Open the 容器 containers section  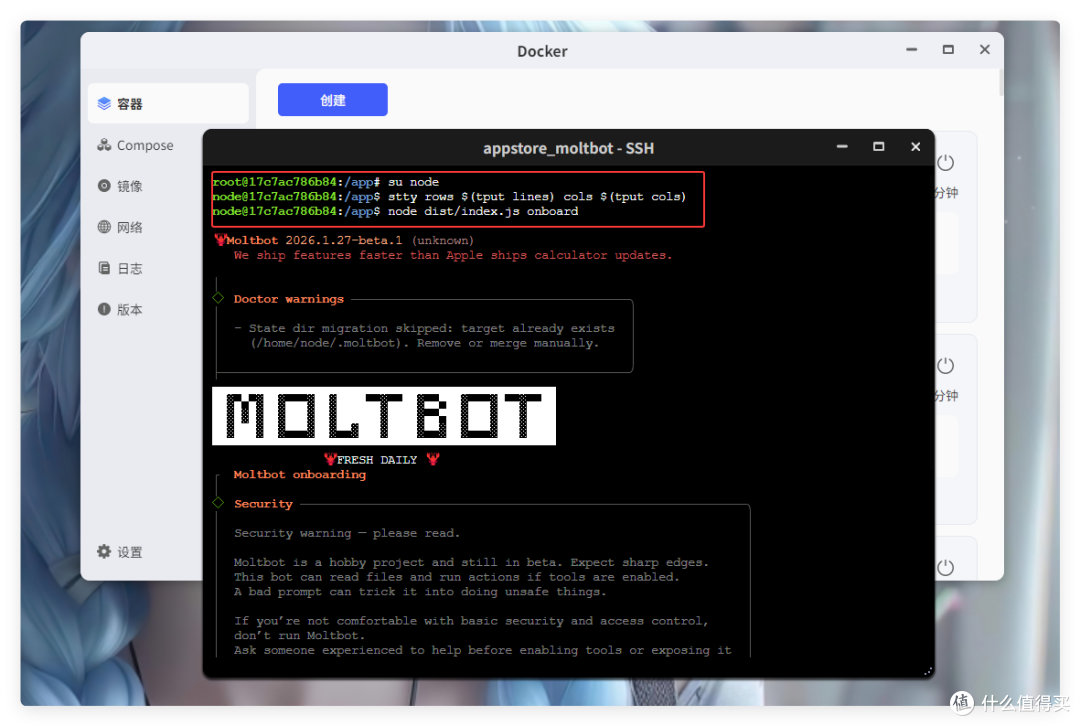[168, 103]
